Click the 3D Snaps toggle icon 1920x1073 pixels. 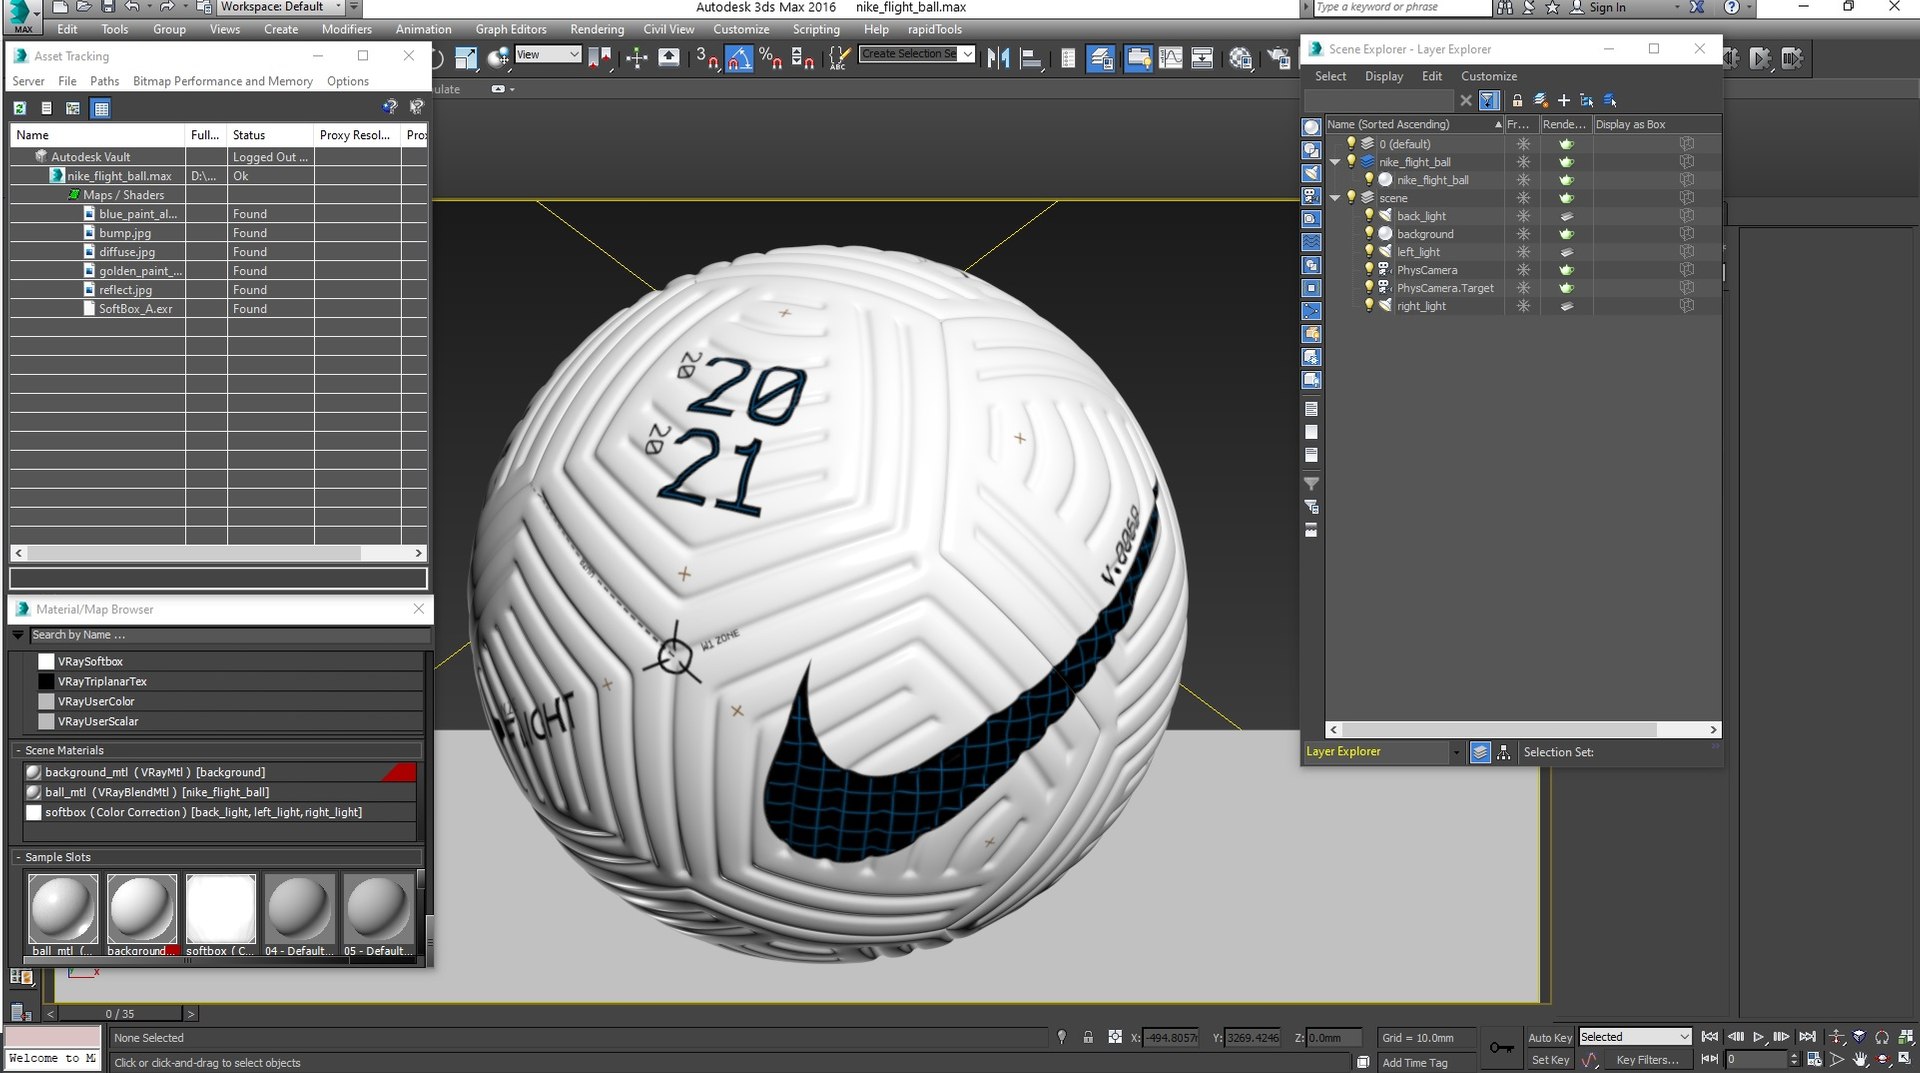707,59
